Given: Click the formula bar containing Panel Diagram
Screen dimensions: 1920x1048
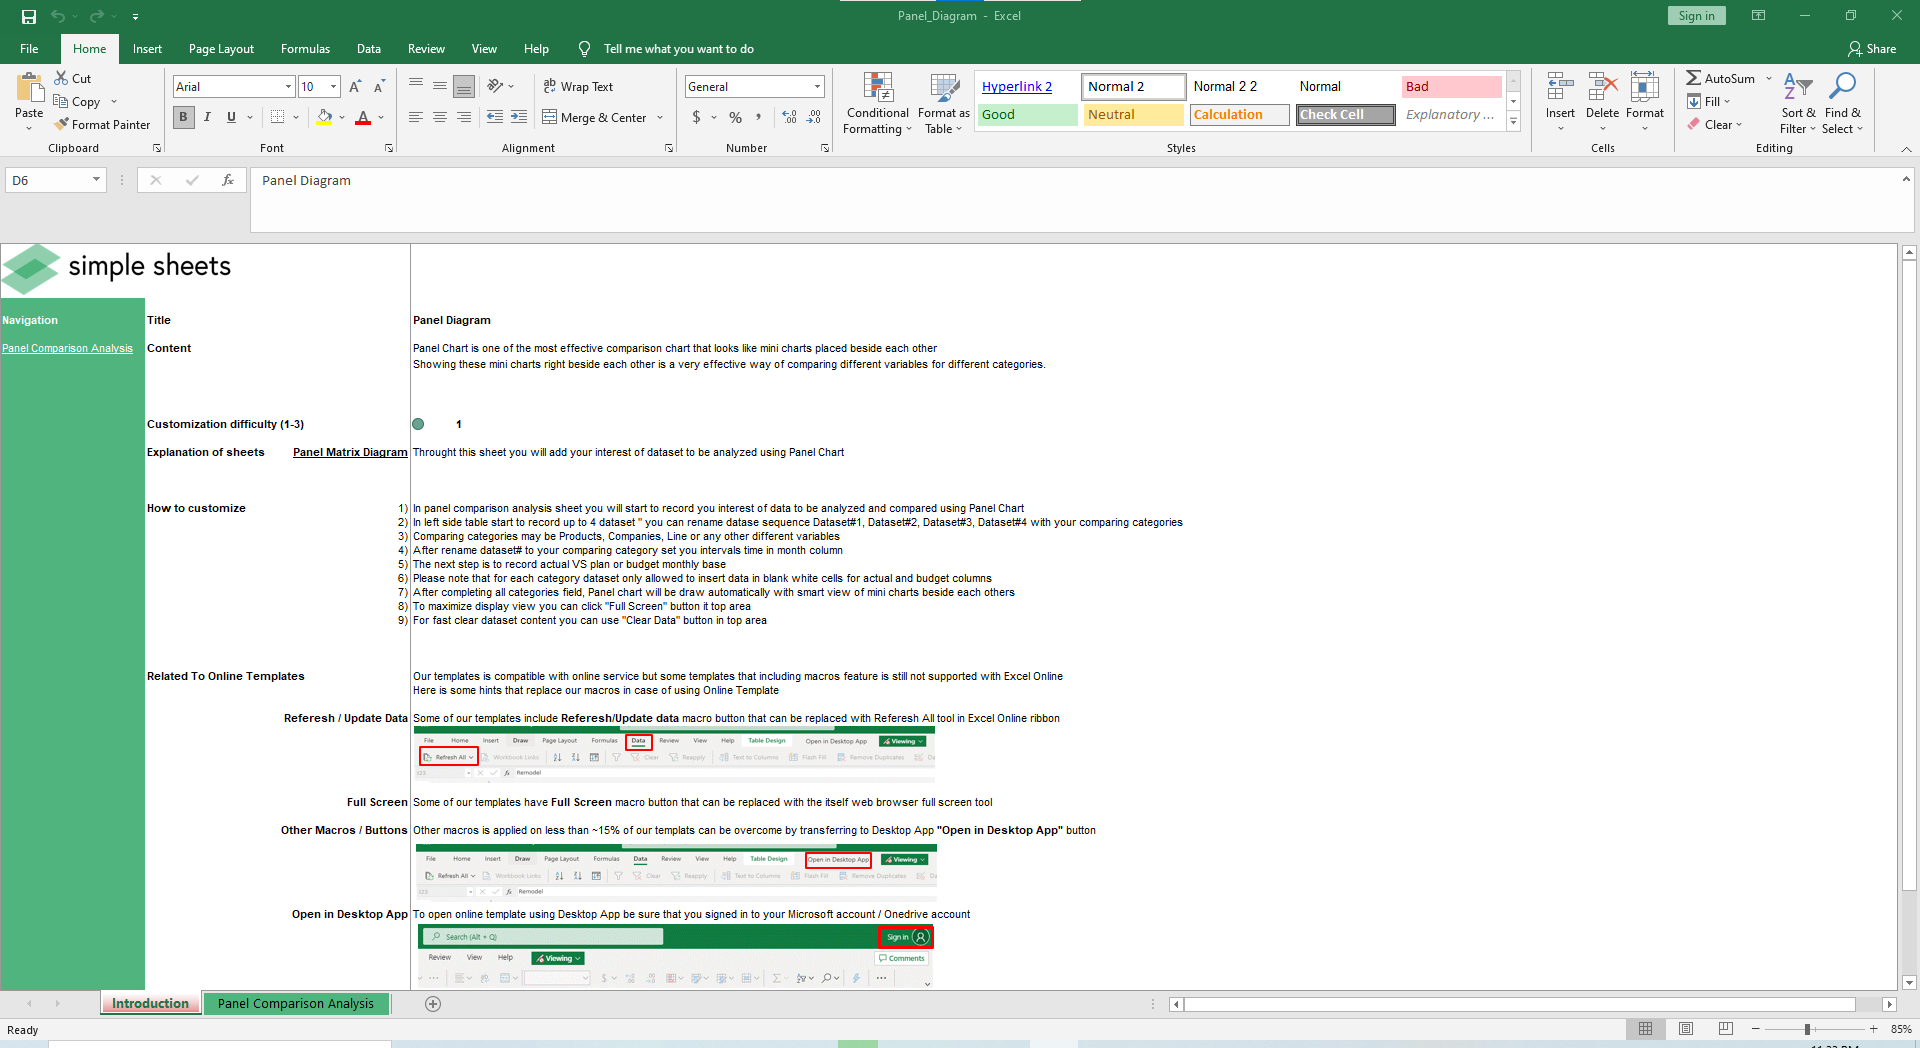Looking at the screenshot, I should coord(1075,200).
